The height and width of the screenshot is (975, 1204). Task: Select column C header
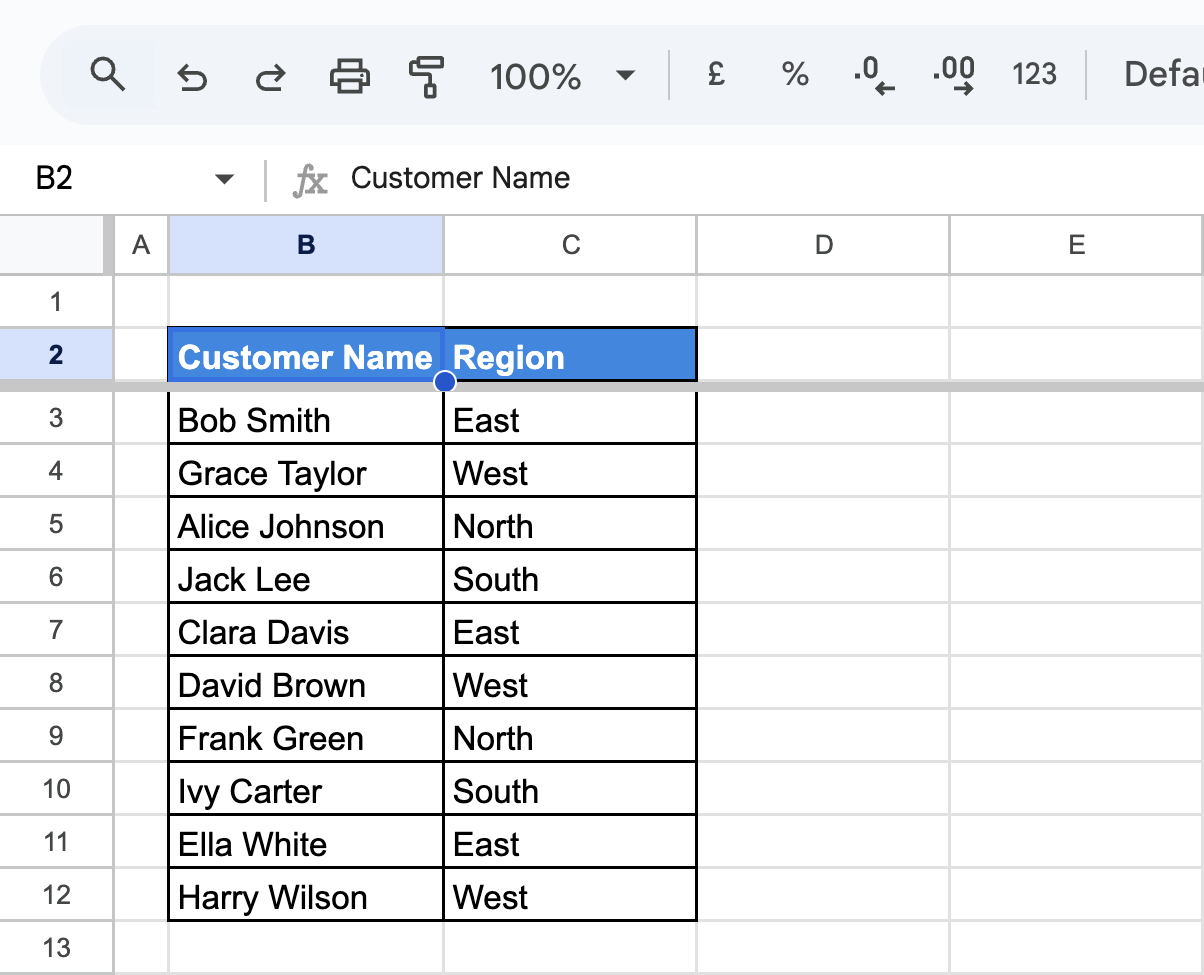point(570,245)
